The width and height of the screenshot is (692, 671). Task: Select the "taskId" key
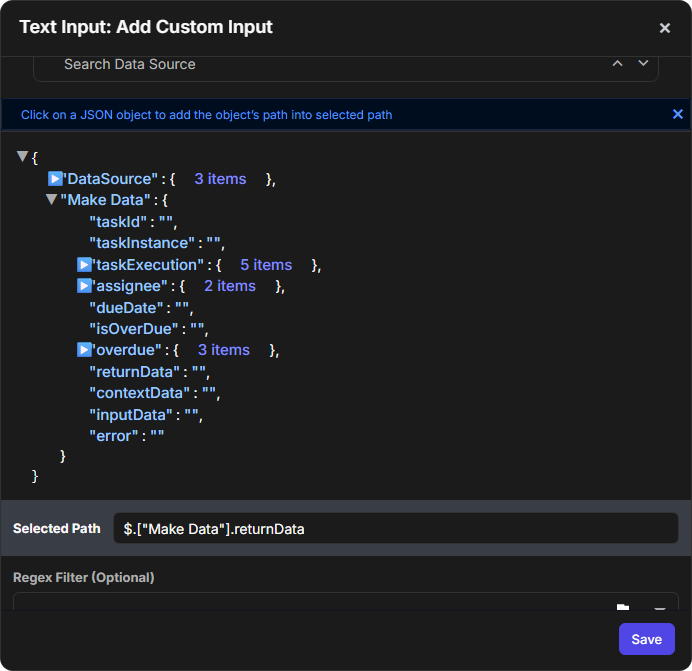(x=118, y=222)
